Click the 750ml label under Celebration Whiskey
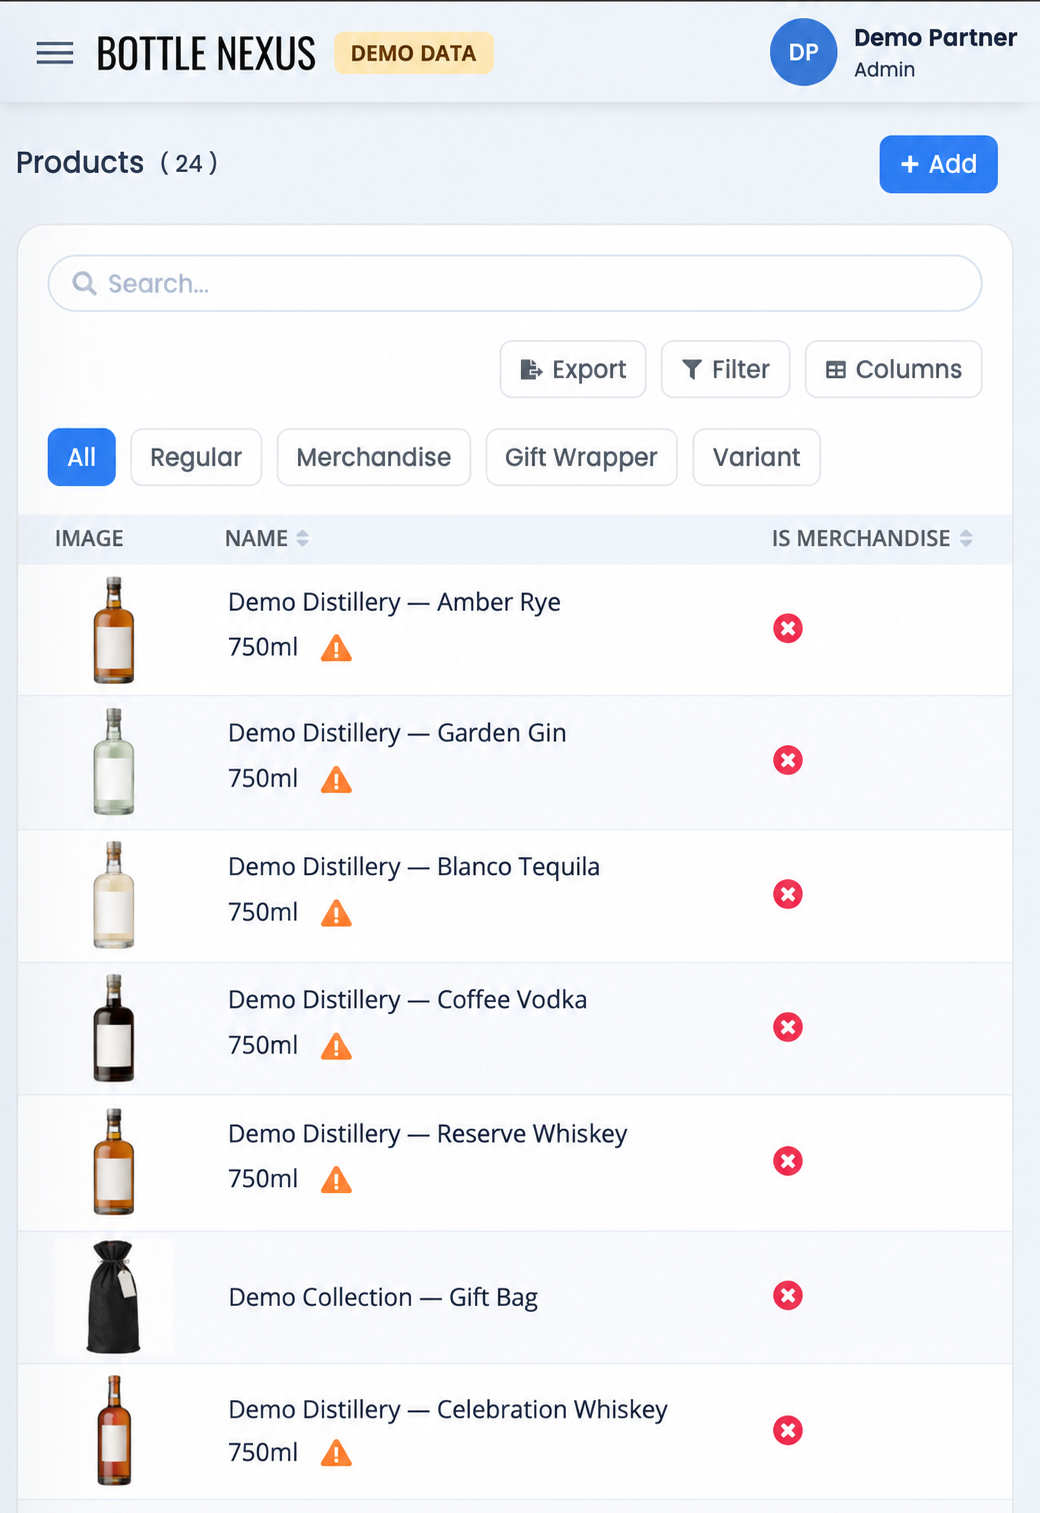The height and width of the screenshot is (1513, 1040). pos(263,1452)
